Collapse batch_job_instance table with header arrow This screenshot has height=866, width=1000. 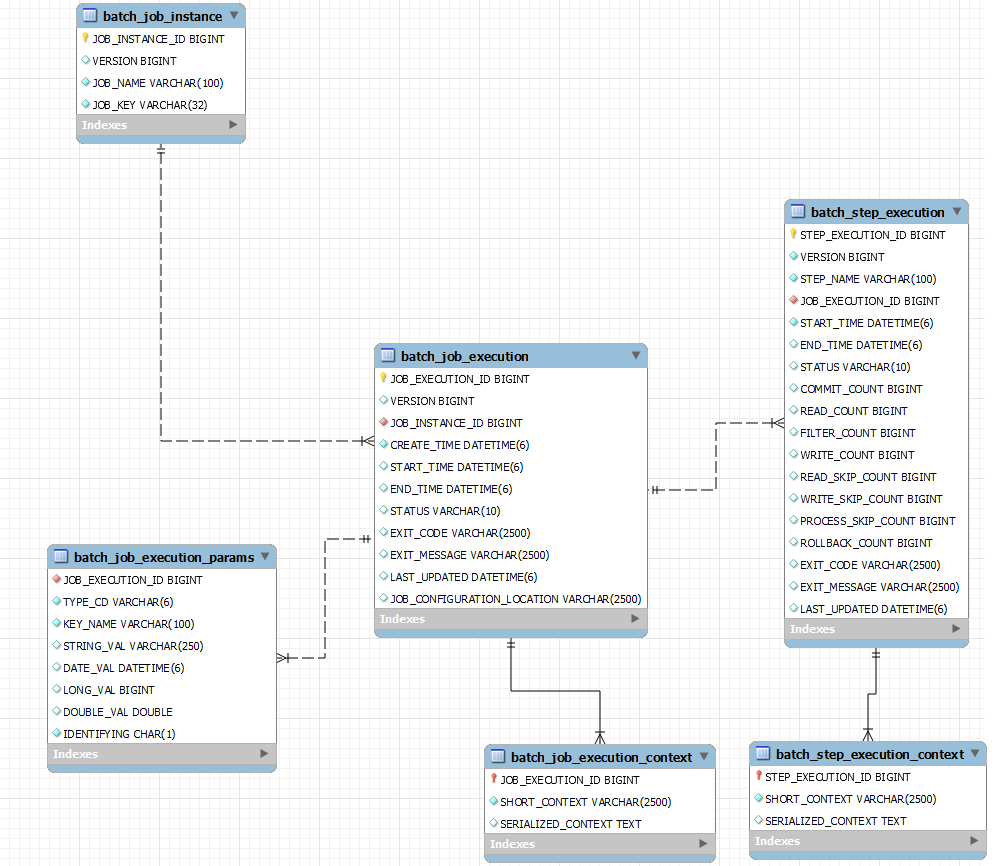(x=234, y=15)
